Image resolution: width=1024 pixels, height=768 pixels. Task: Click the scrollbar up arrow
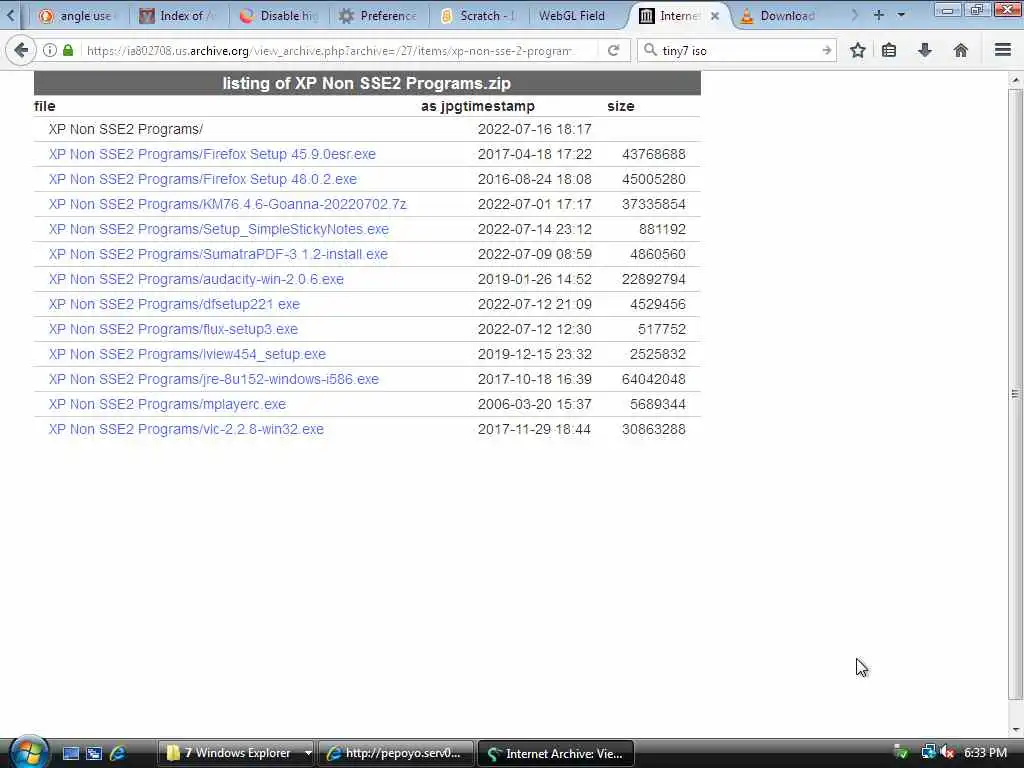pos(1014,80)
